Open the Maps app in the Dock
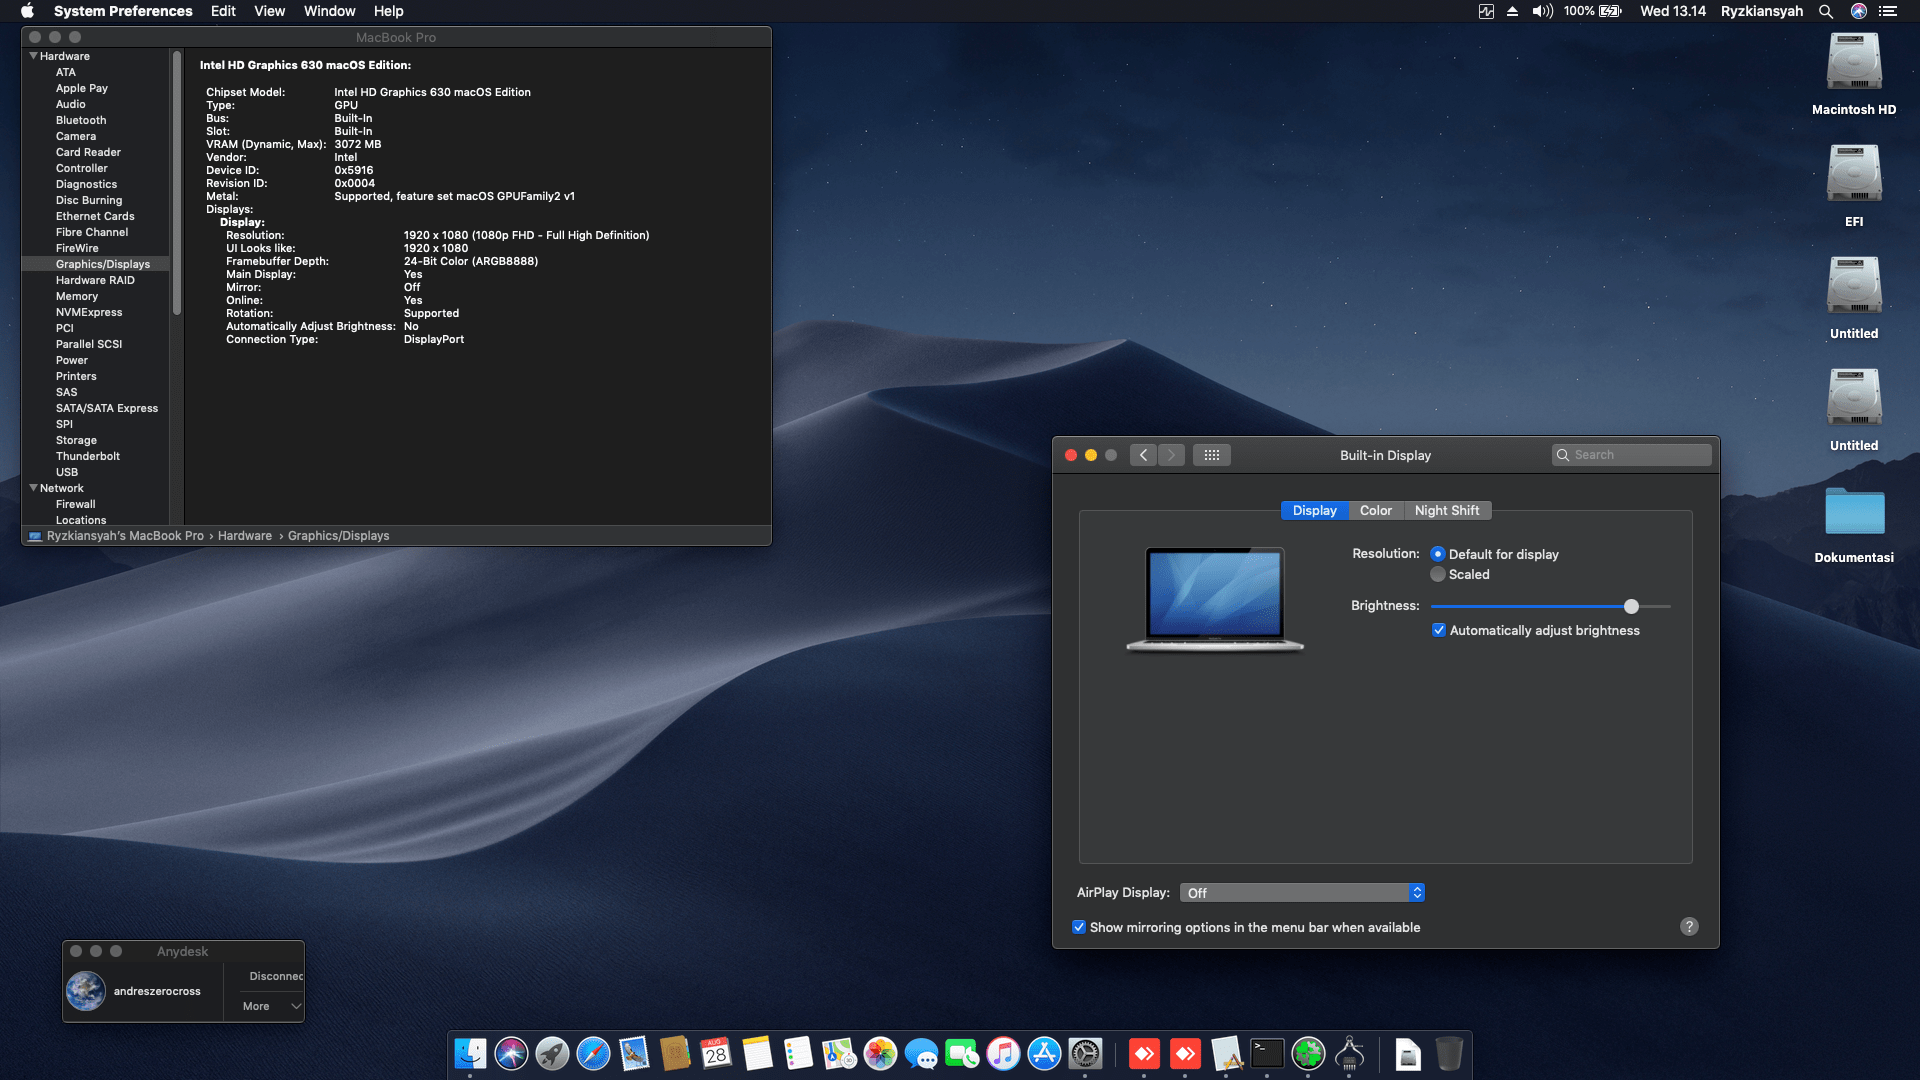1920x1080 pixels. coord(838,1054)
